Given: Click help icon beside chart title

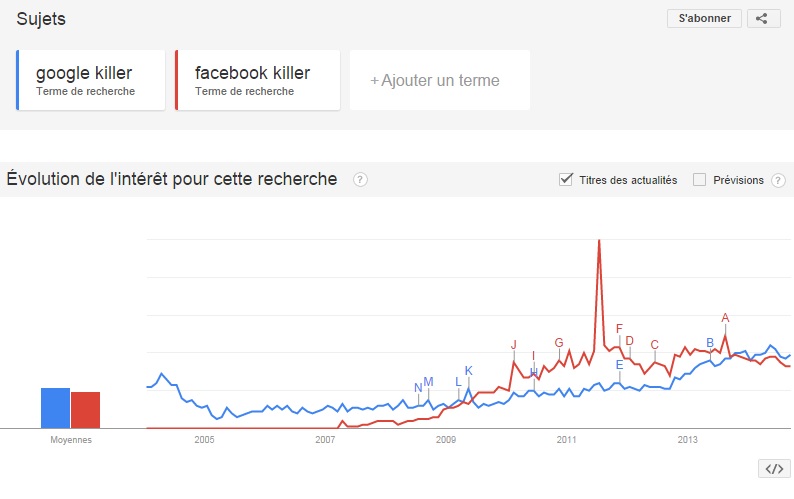Looking at the screenshot, I should [360, 180].
